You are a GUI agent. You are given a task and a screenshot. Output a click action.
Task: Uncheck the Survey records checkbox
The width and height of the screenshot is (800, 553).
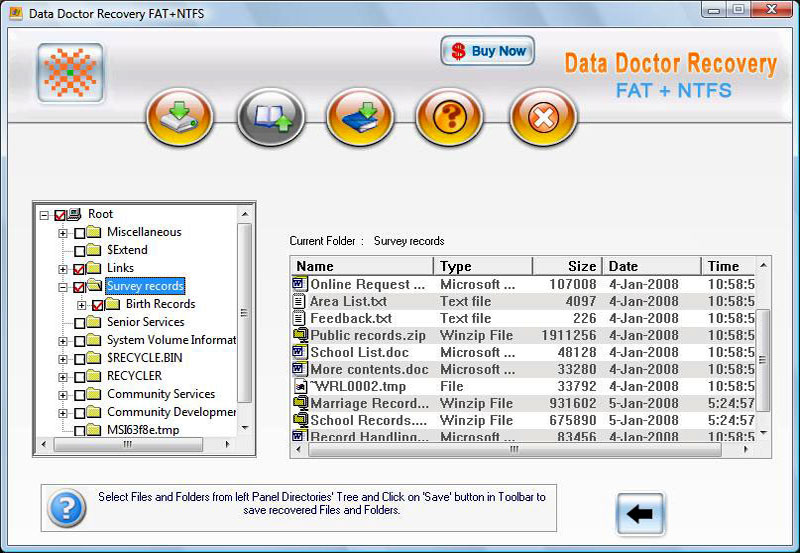pos(79,287)
